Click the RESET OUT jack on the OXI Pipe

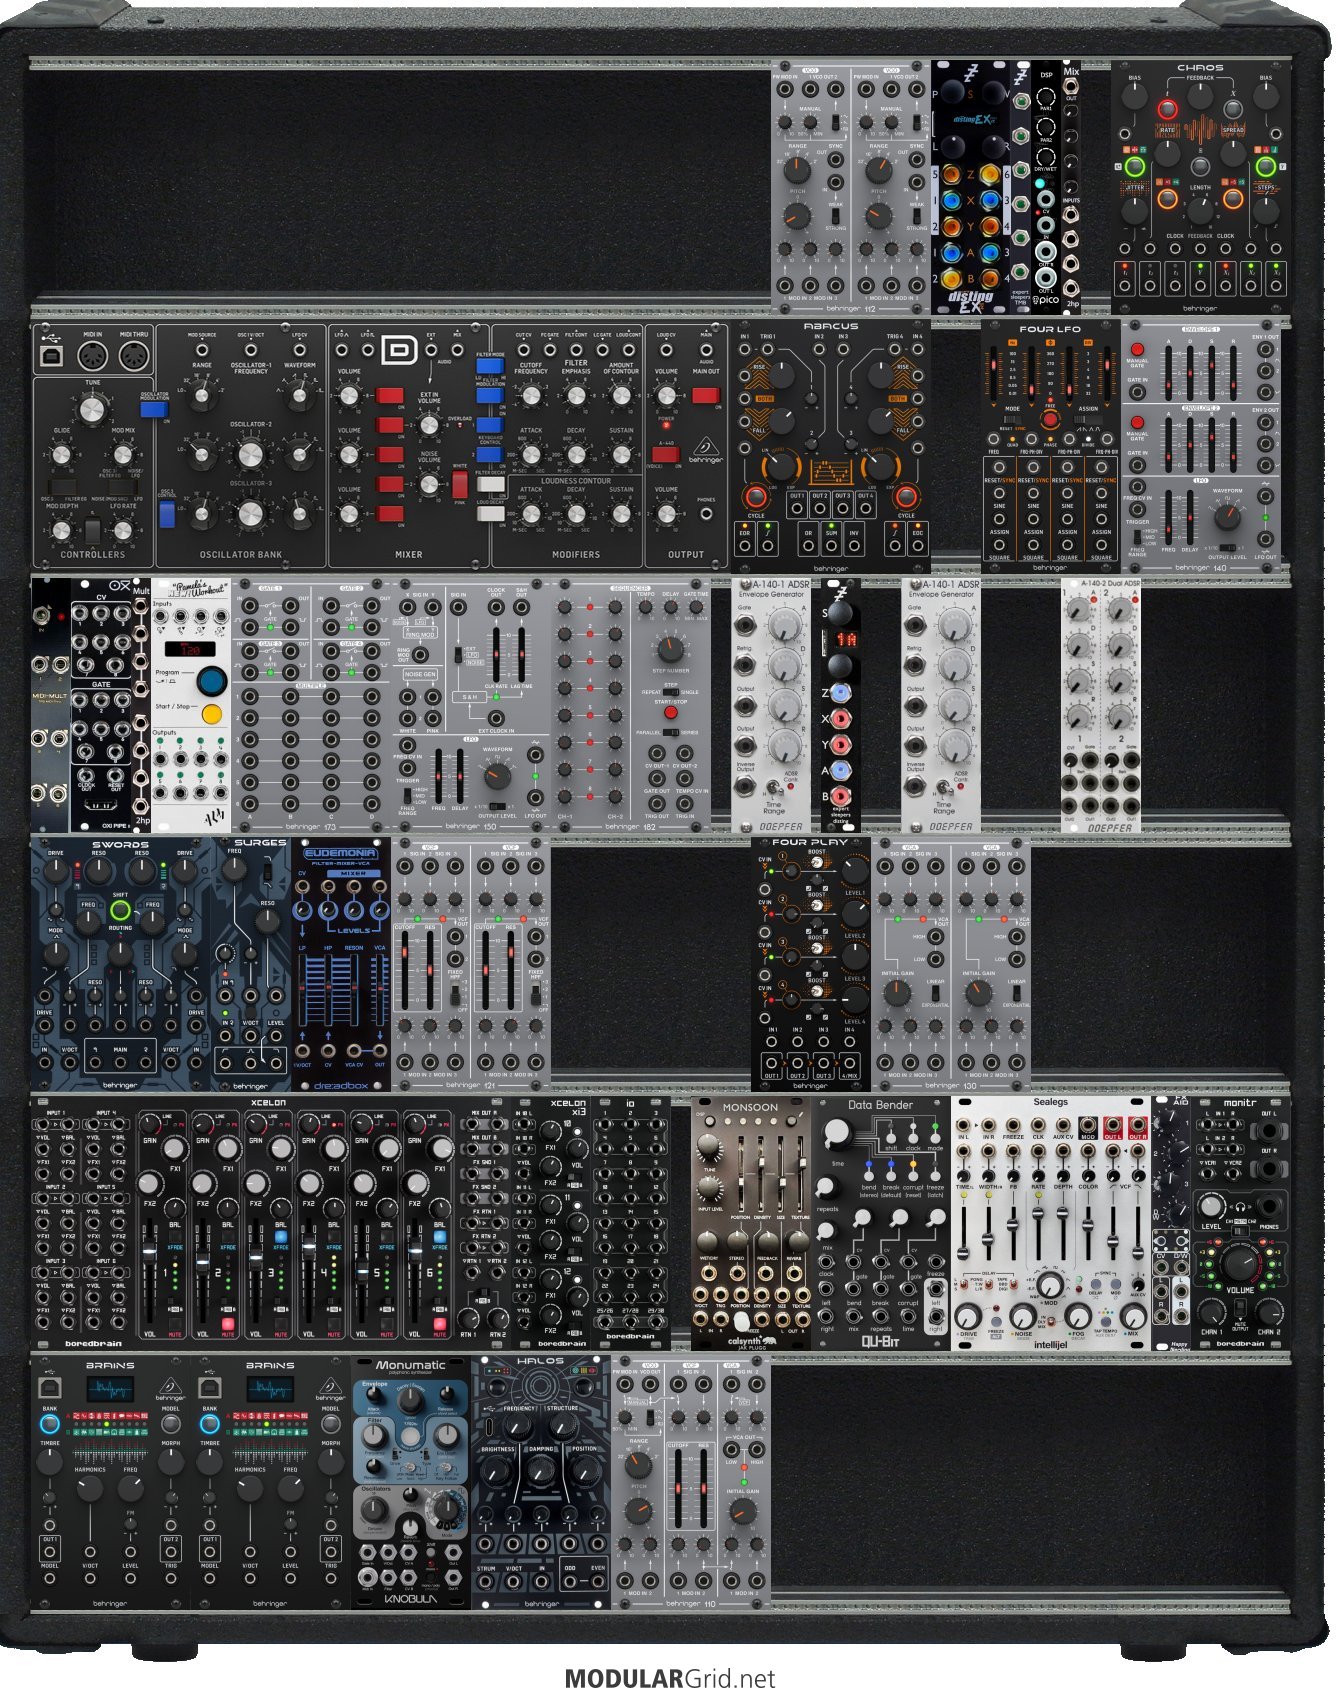click(x=116, y=774)
